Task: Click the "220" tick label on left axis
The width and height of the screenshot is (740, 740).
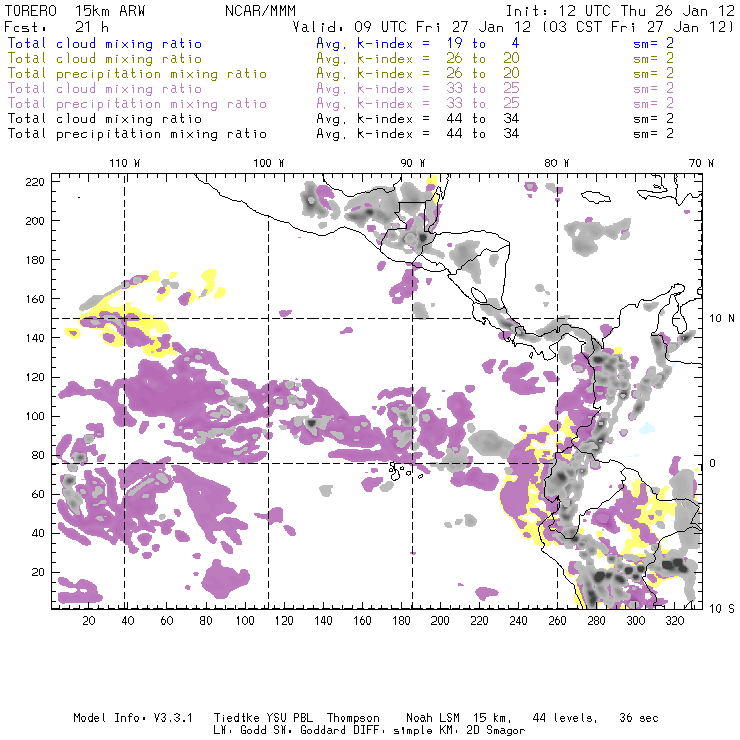Action: tap(35, 182)
